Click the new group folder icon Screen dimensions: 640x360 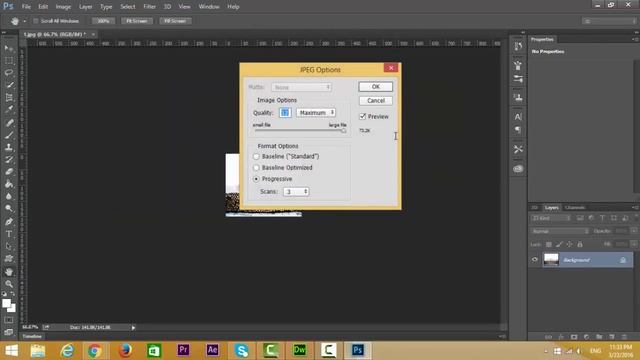click(x=599, y=337)
